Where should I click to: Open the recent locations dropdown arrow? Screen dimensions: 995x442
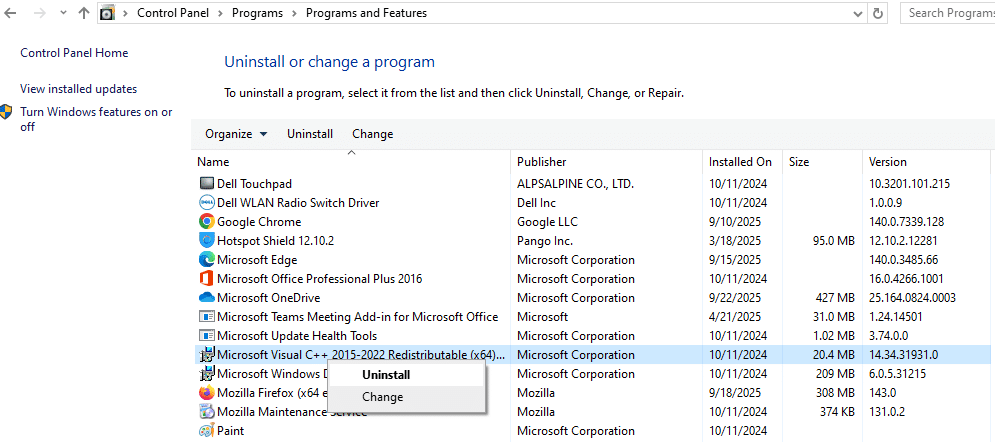click(x=62, y=13)
